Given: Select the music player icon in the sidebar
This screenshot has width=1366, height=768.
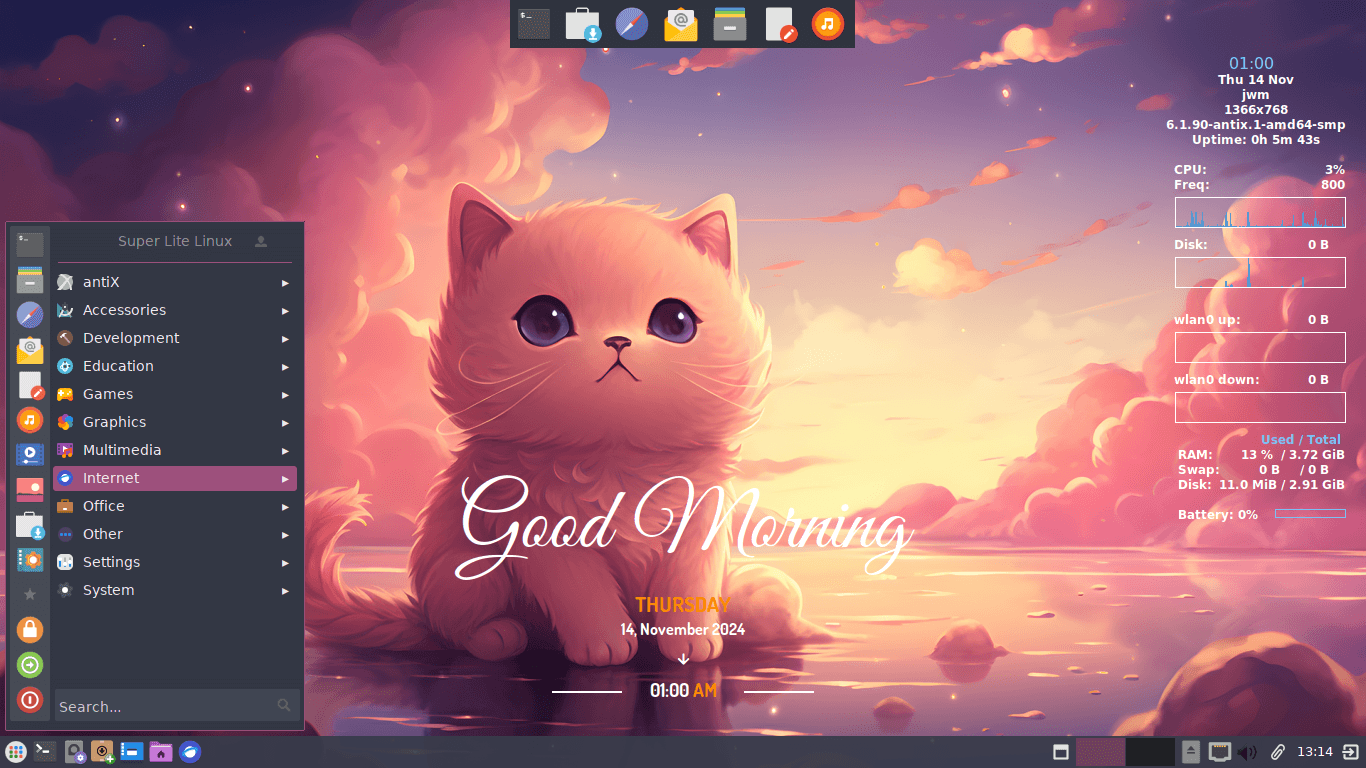Looking at the screenshot, I should (29, 419).
